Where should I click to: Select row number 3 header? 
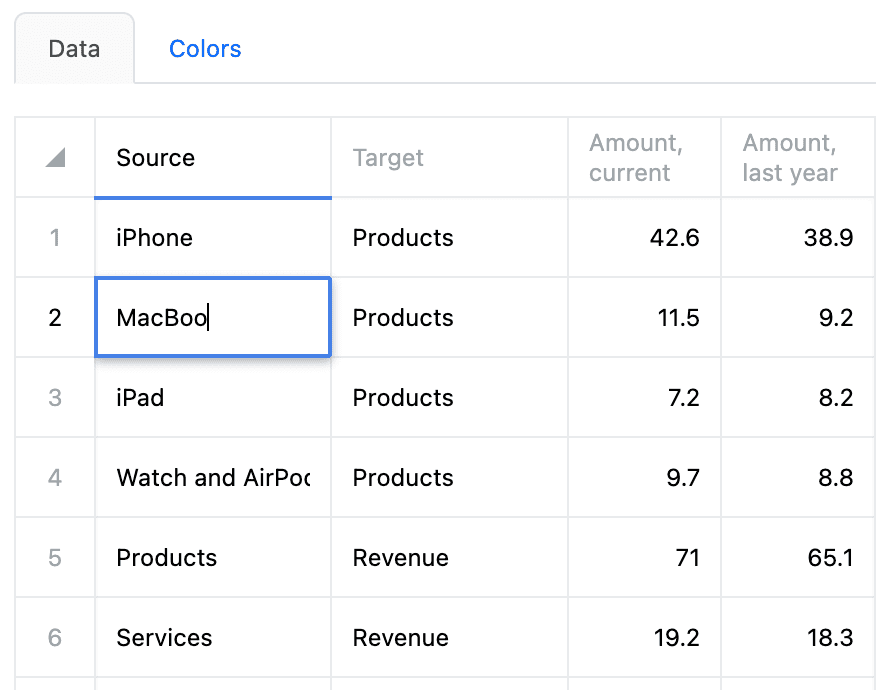tap(55, 398)
